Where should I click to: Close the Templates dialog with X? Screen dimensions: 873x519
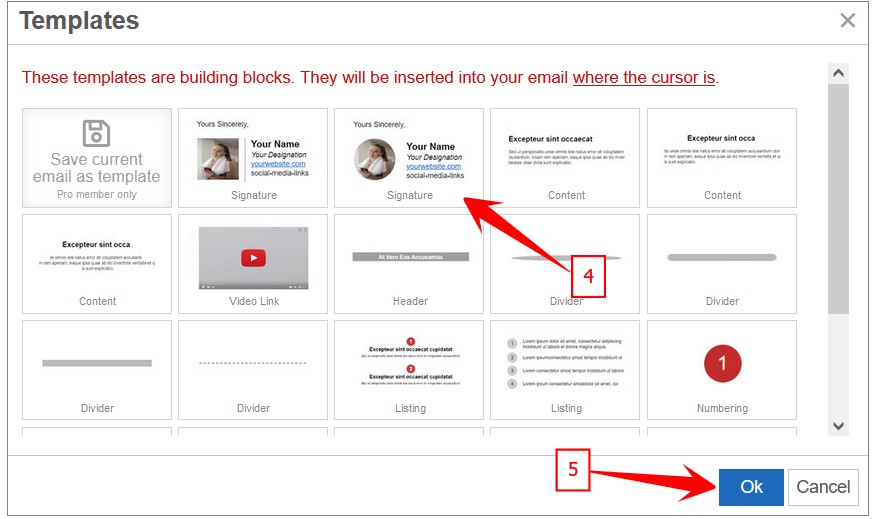(x=847, y=21)
